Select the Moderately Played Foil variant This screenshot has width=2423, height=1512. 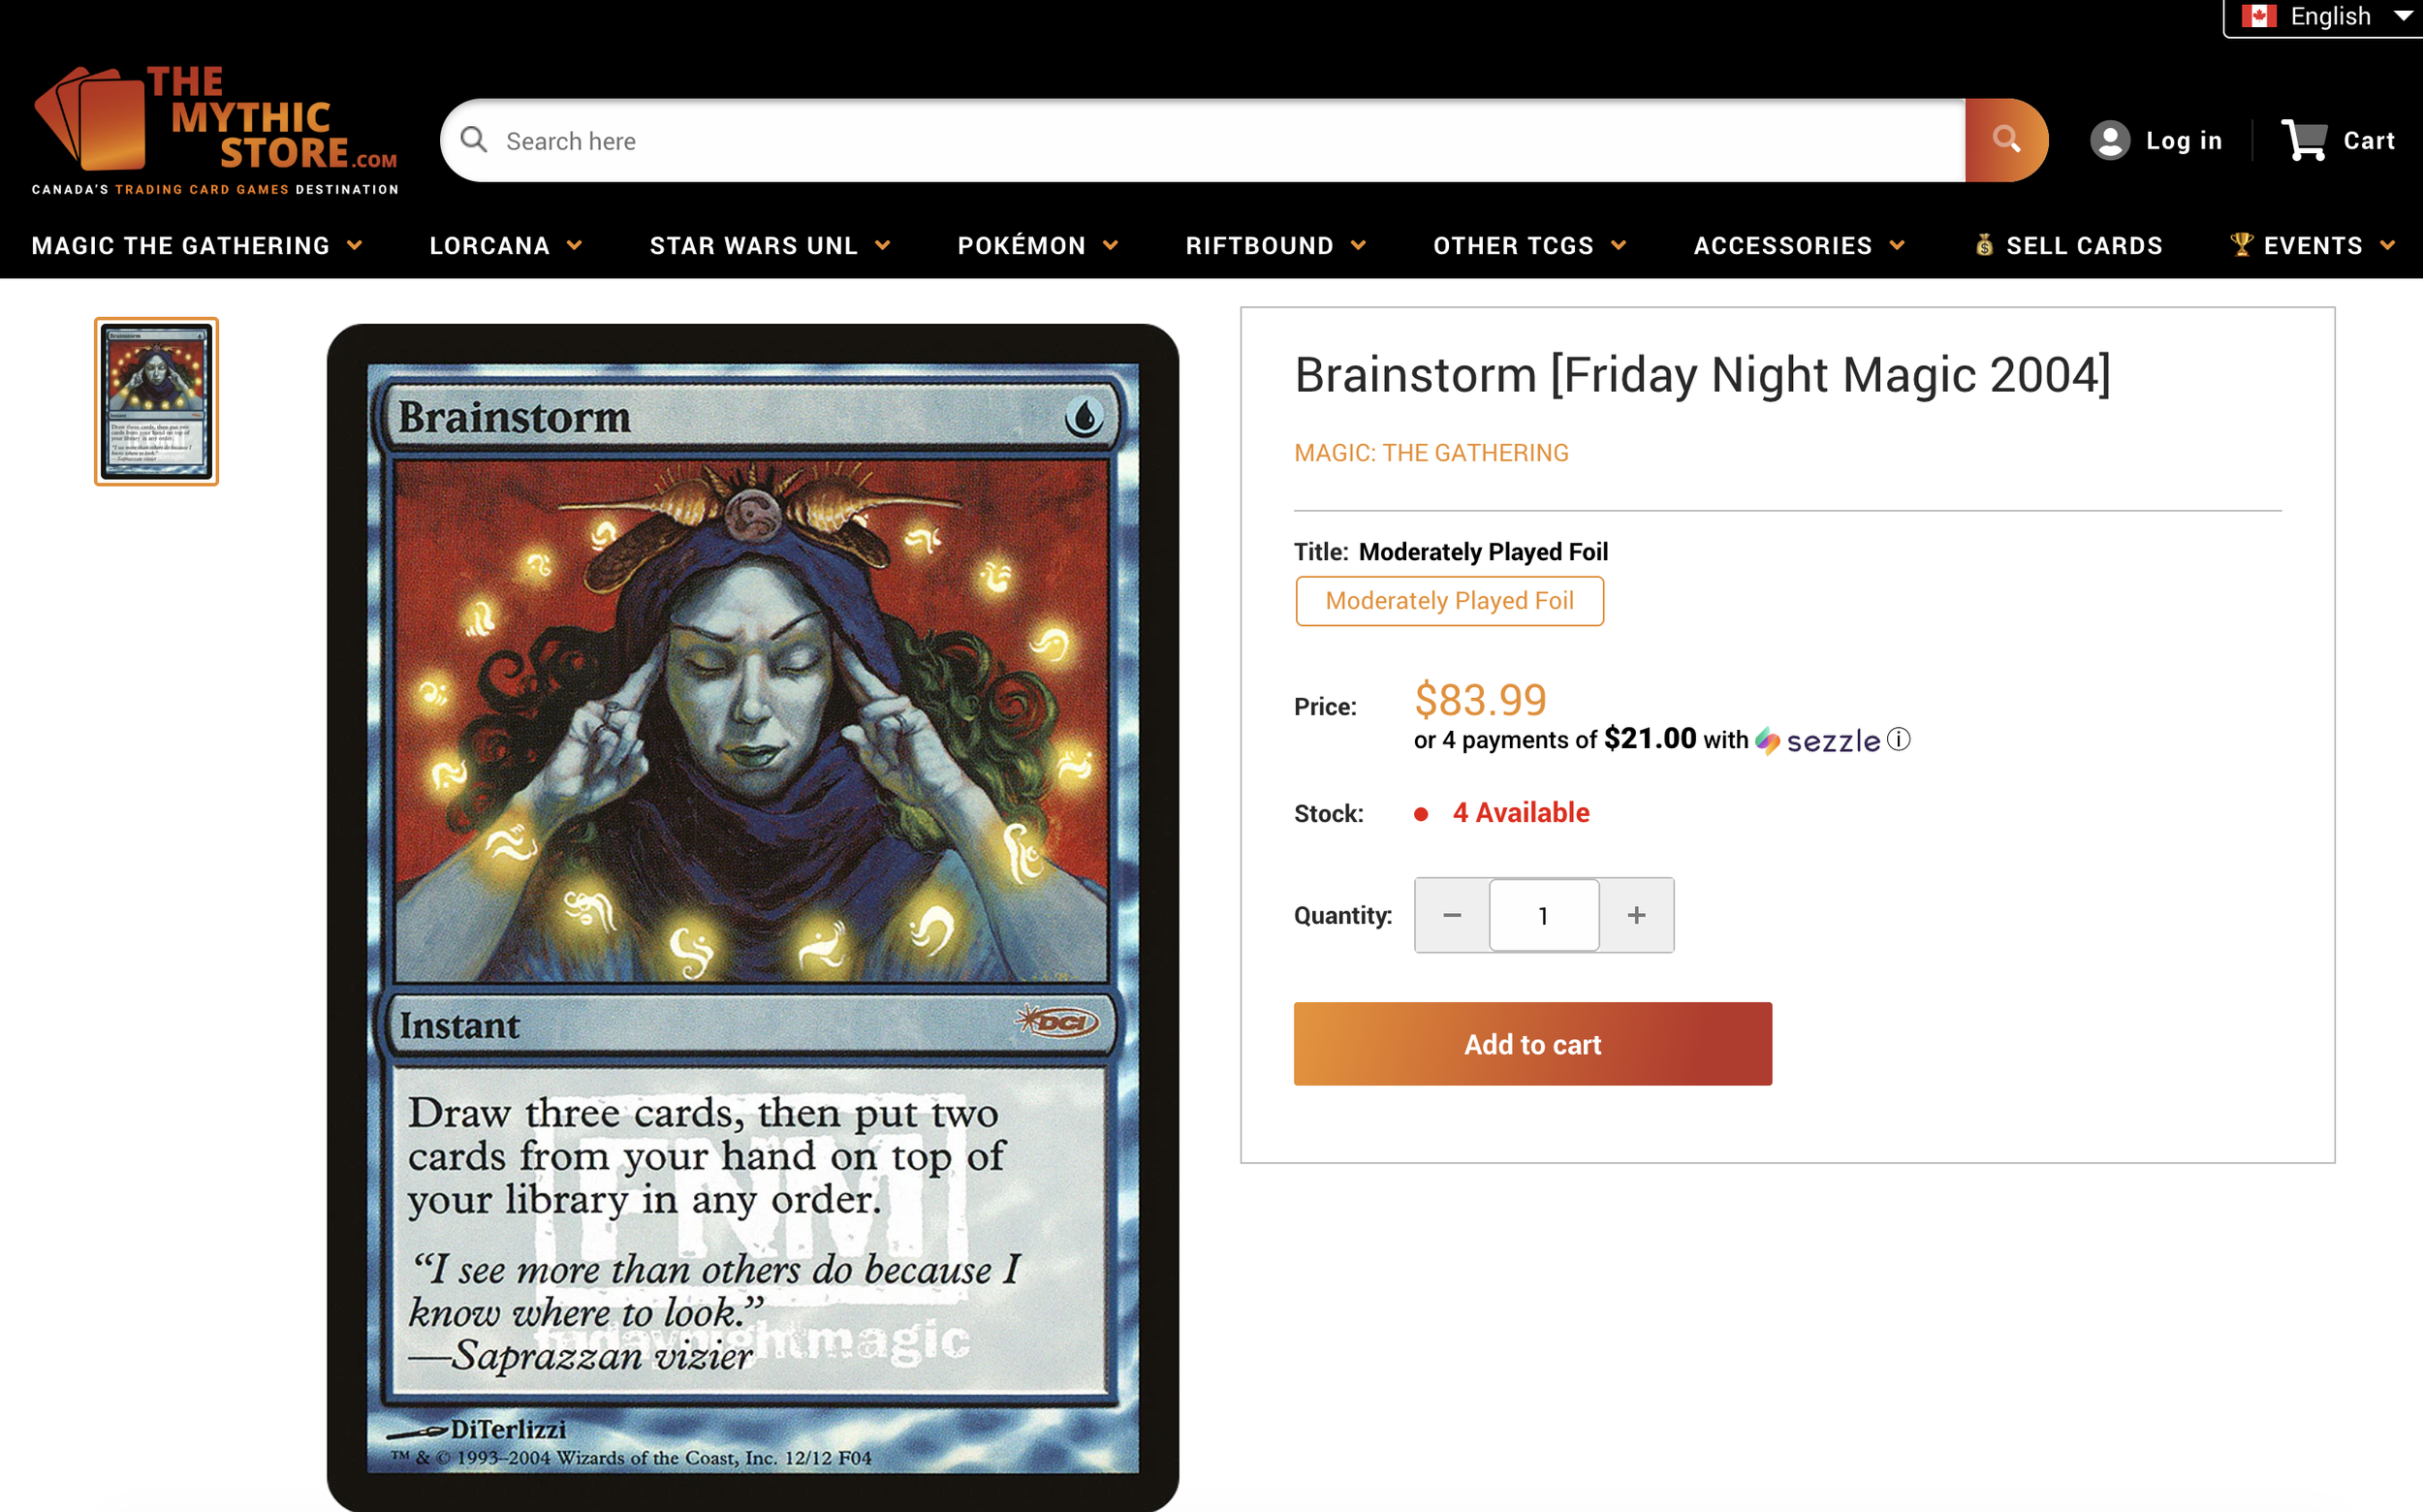tap(1449, 601)
